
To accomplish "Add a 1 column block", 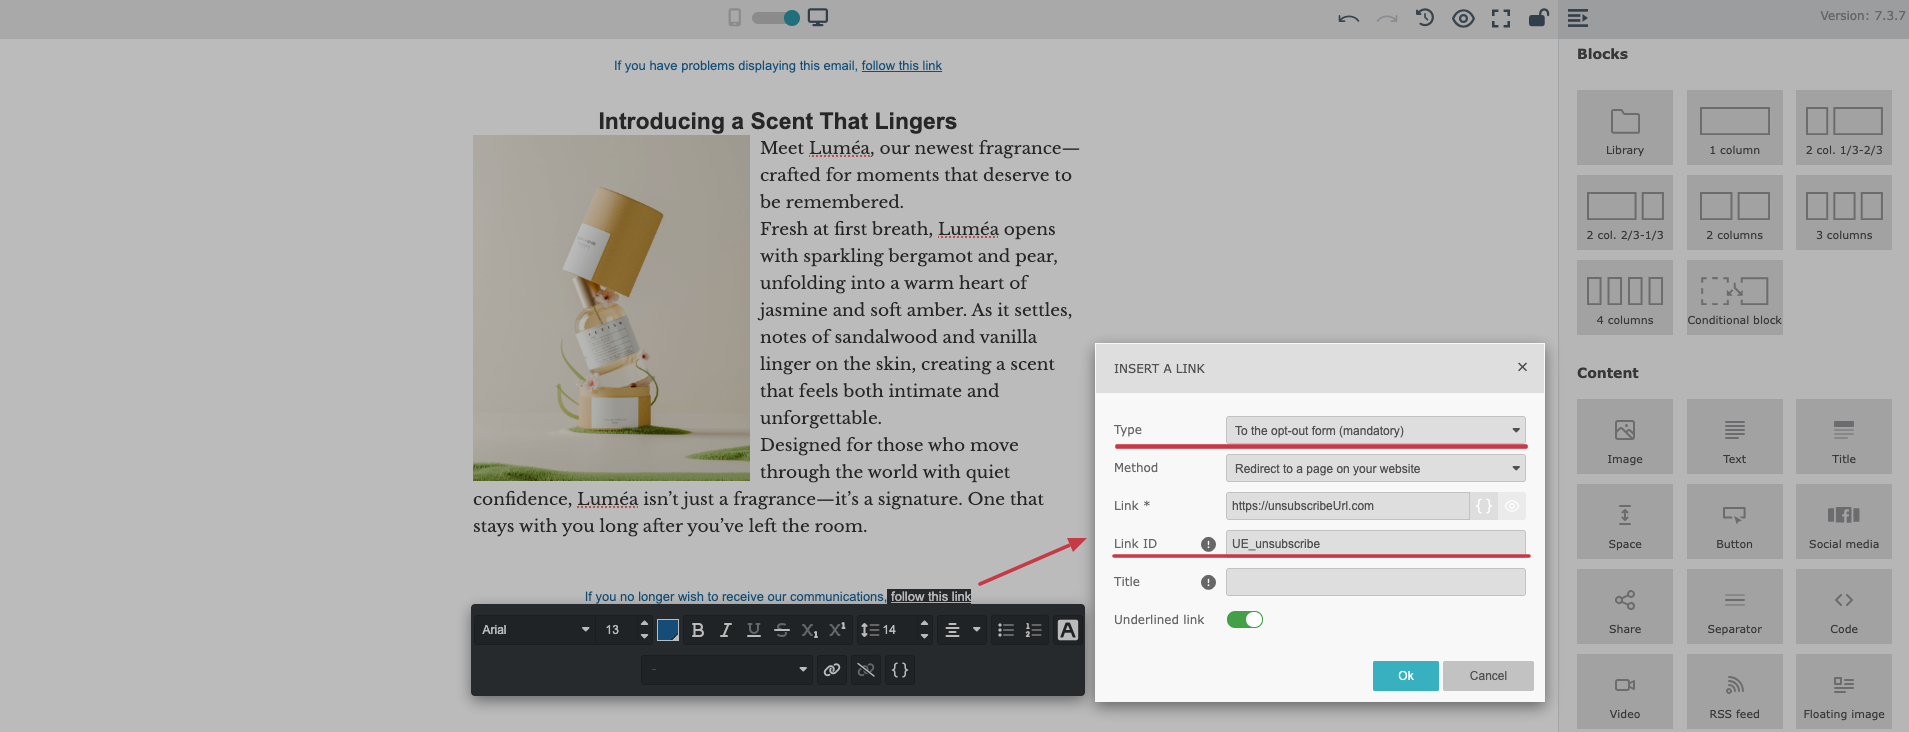I will tap(1735, 127).
